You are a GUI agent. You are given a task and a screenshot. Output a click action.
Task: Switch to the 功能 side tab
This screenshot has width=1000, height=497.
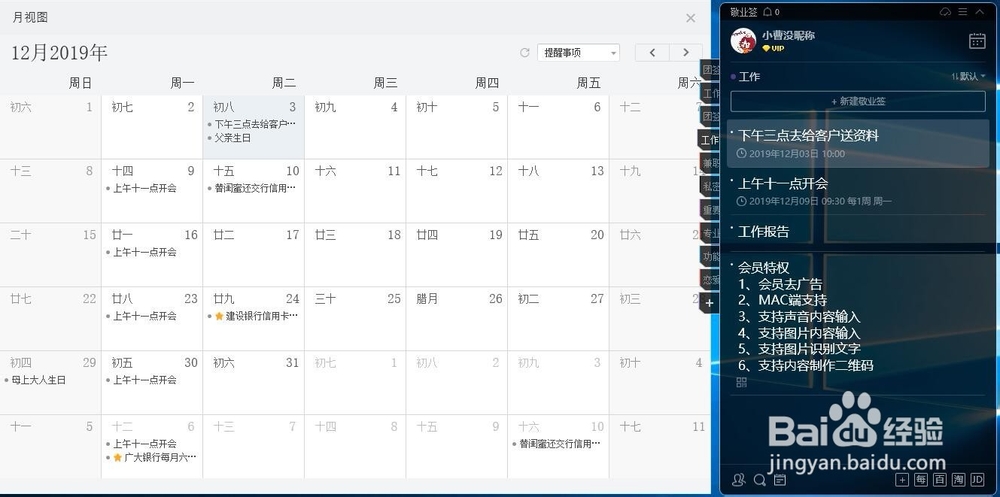[x=710, y=256]
